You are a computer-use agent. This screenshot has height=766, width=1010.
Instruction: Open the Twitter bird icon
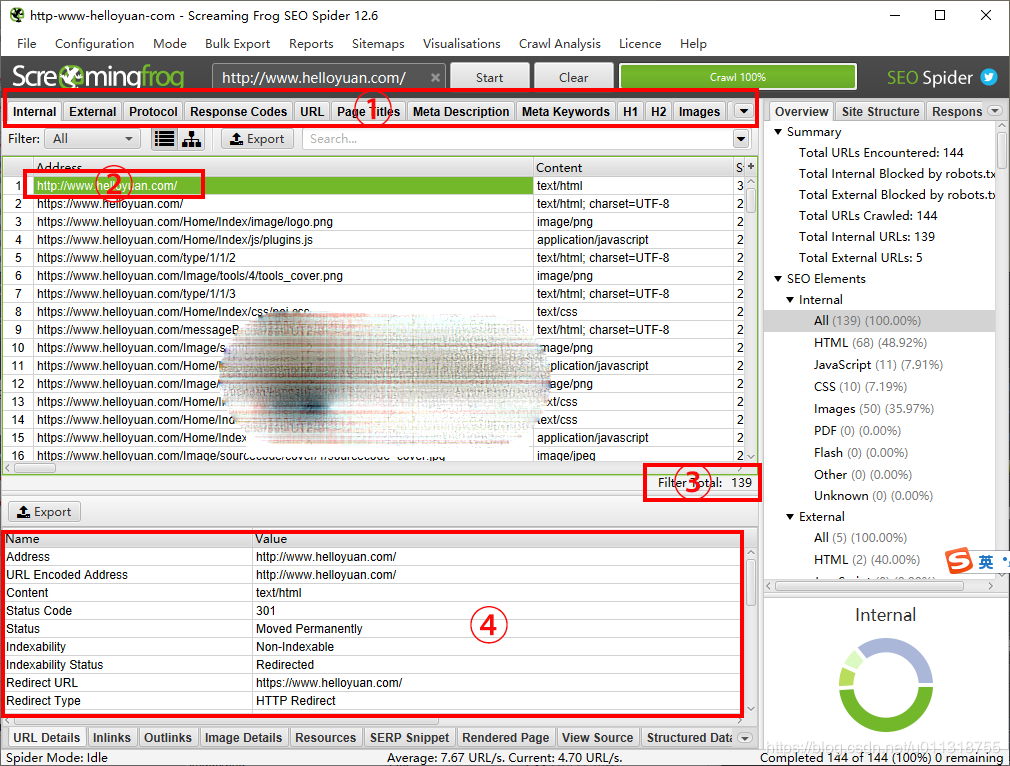(989, 77)
